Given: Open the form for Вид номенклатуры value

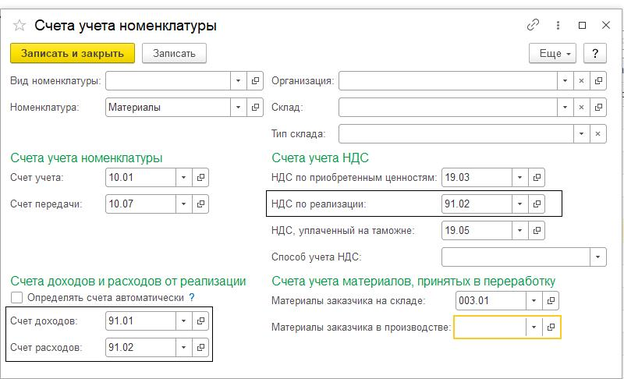Looking at the screenshot, I should point(255,81).
